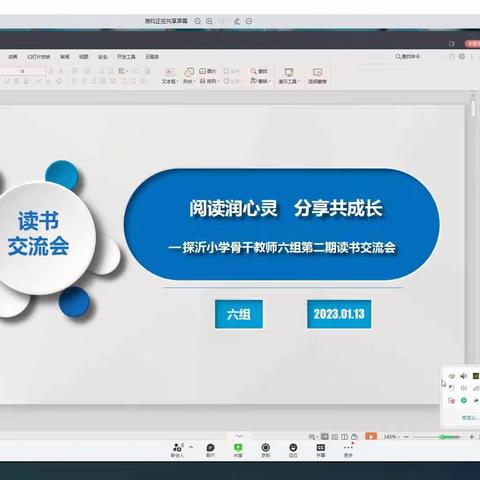Toggle CC captions (字幕)
480x480 pixels.
click(x=321, y=450)
